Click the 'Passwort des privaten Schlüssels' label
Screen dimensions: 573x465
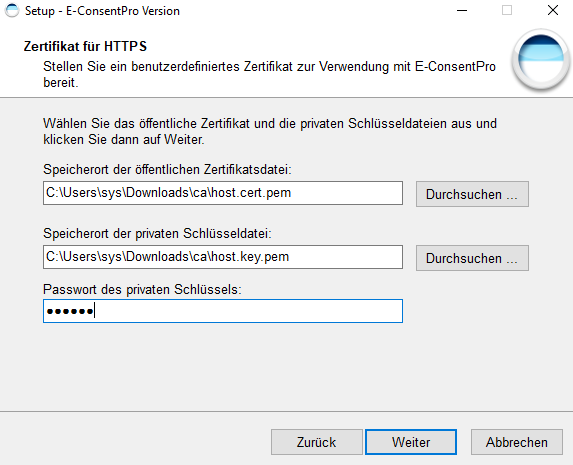pos(143,290)
